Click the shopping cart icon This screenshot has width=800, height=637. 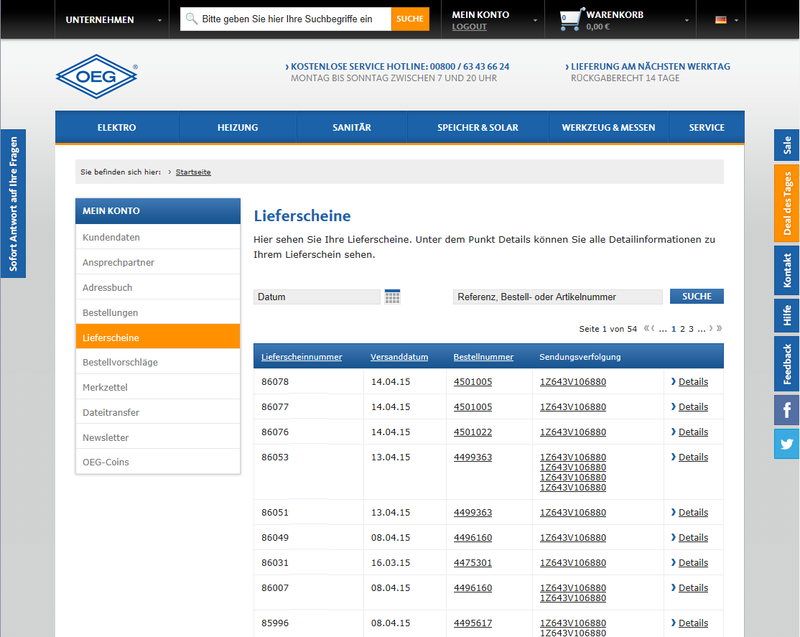click(x=570, y=19)
